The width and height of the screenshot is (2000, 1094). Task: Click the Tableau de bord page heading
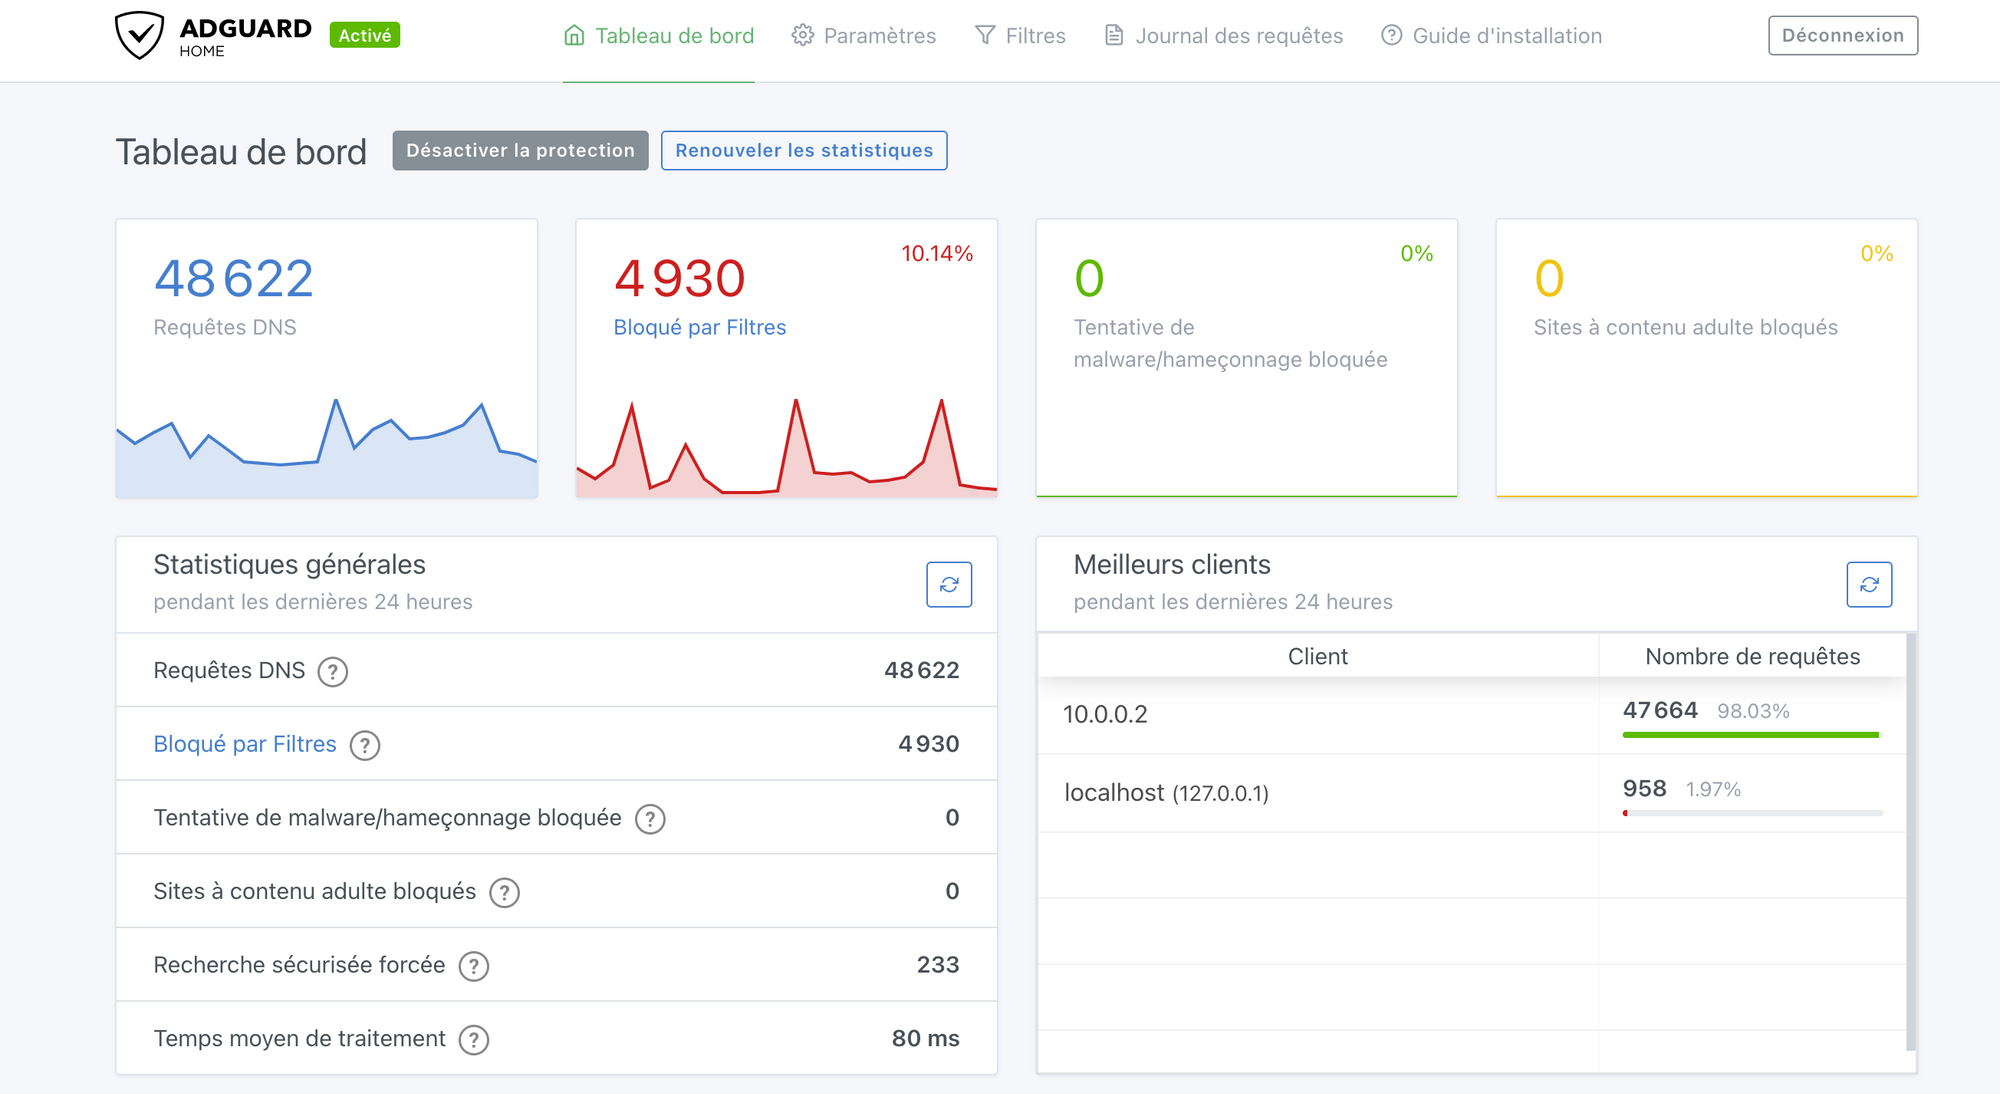click(241, 152)
